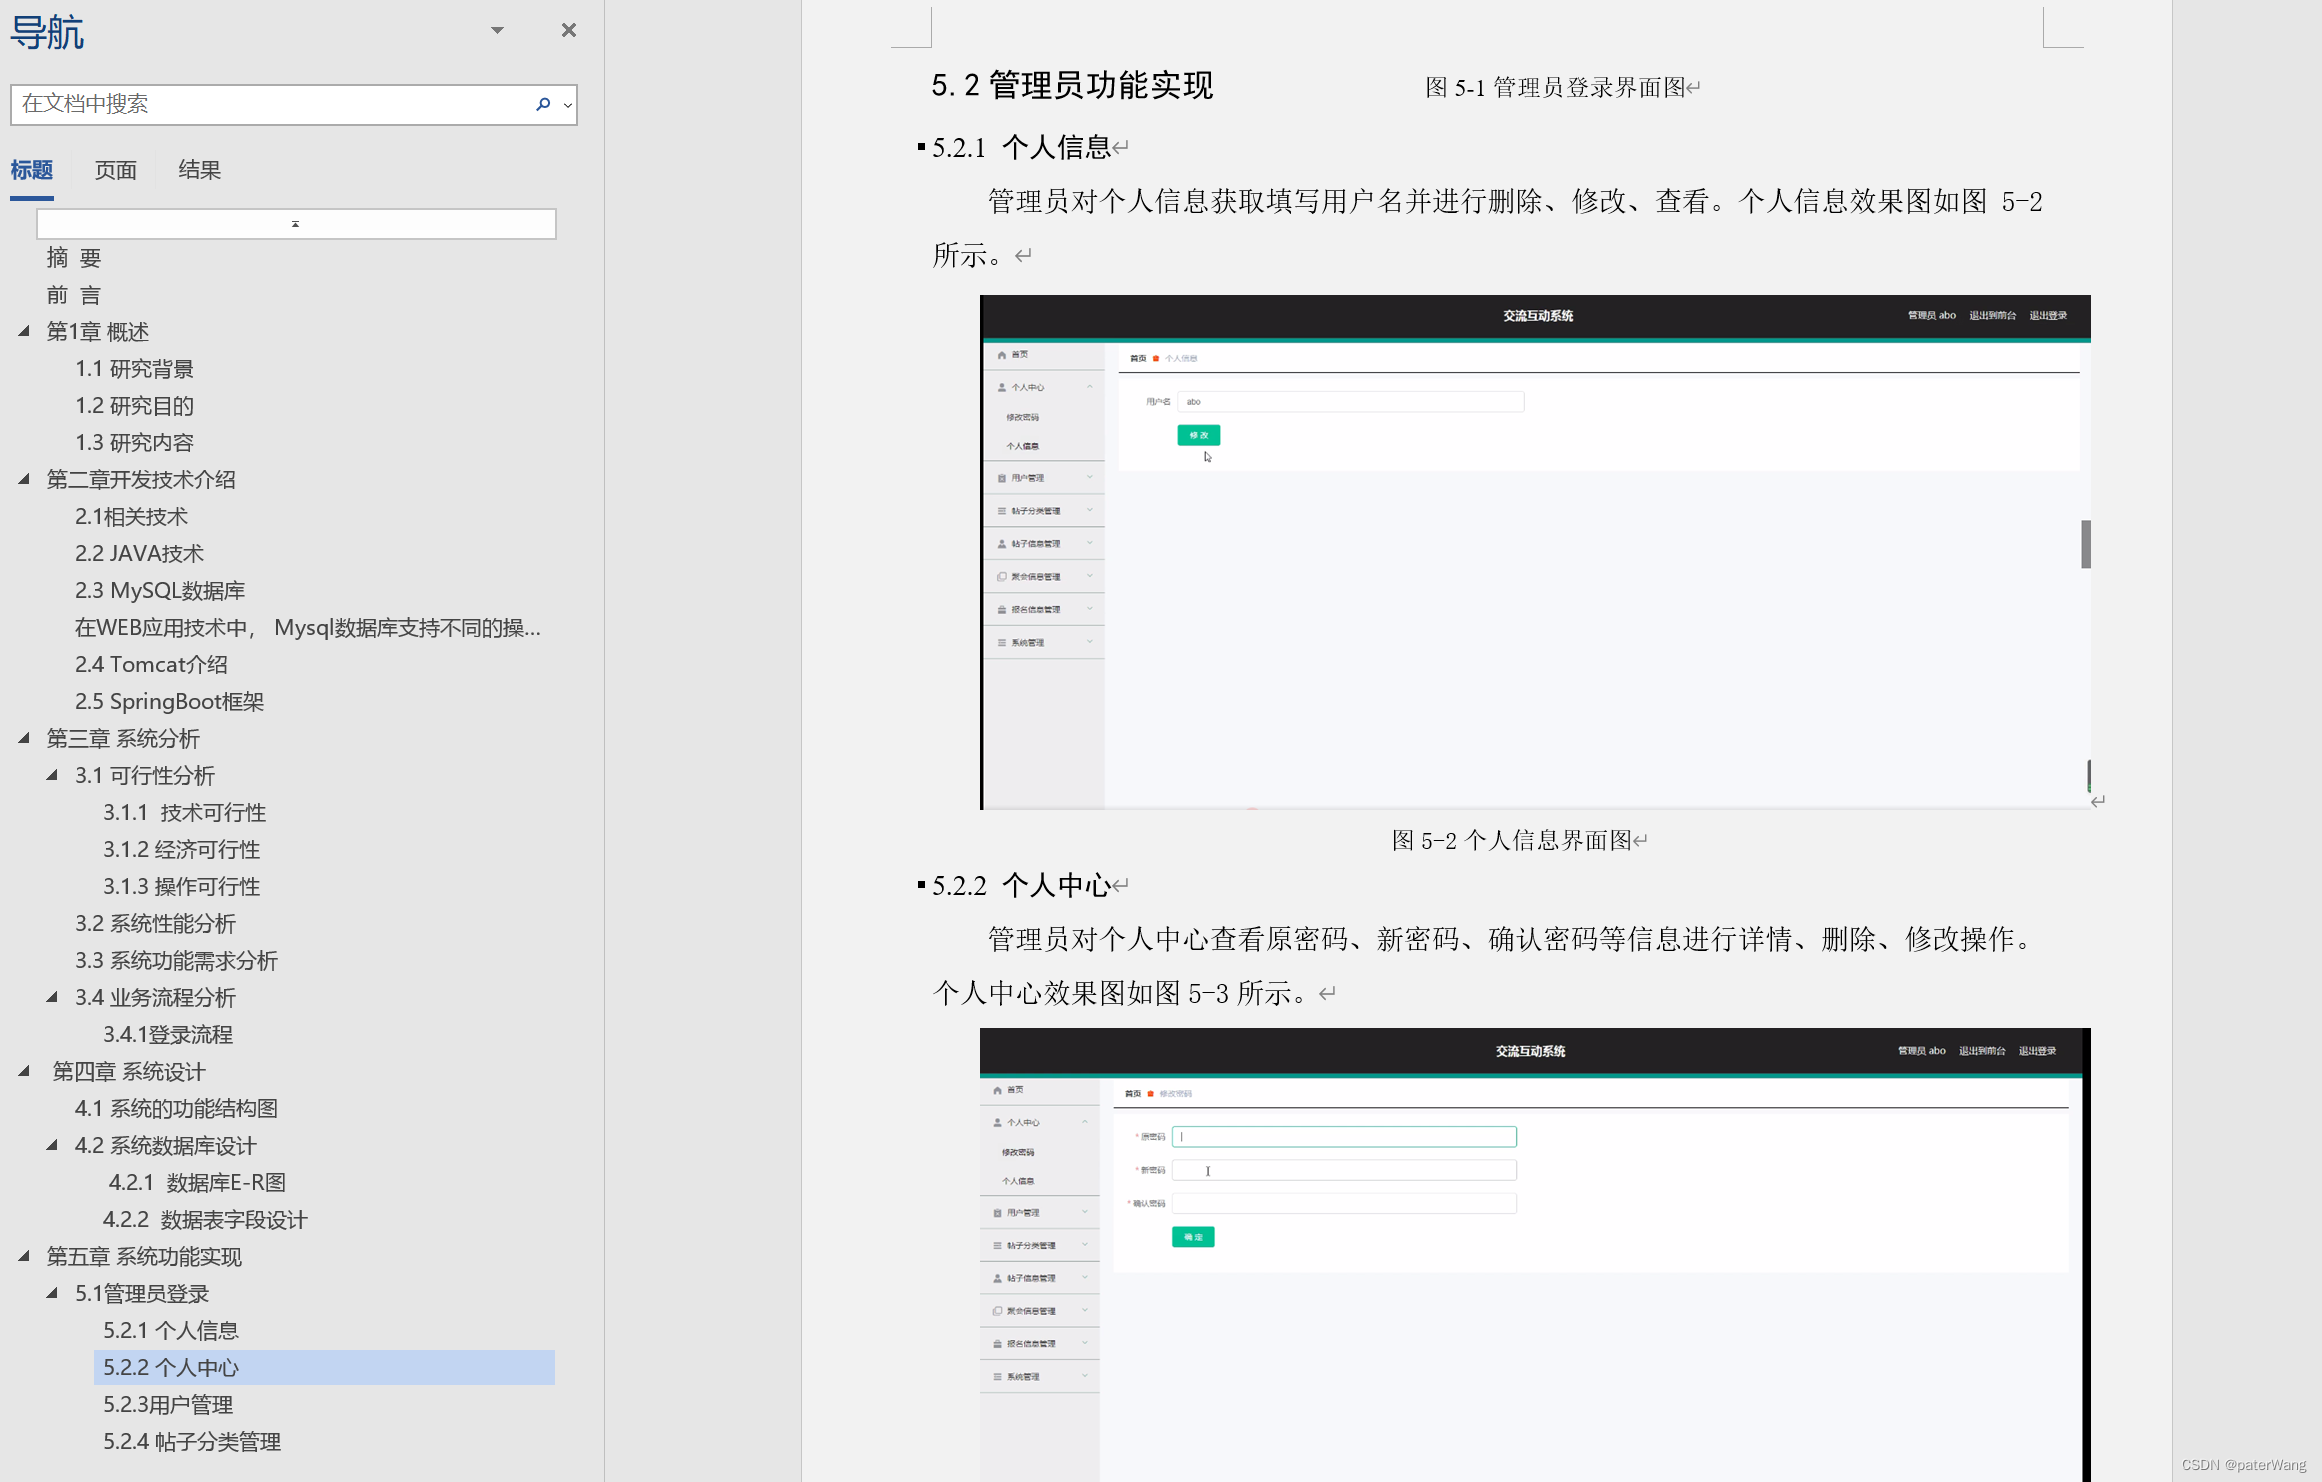Navigate to 2.5 SpringBoot框架
Screen dimensions: 2322x1482
pos(169,702)
